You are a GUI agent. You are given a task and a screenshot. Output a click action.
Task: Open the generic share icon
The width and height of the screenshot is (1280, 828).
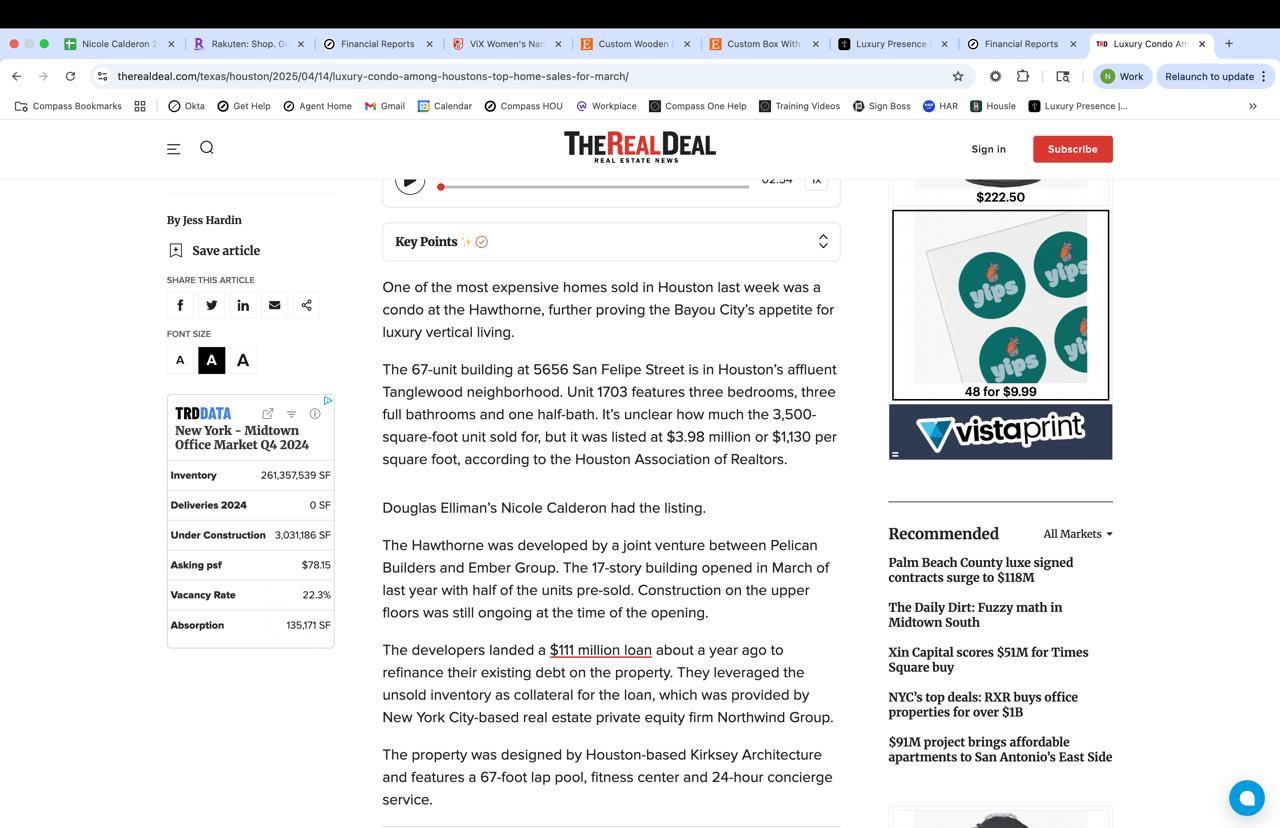click(x=307, y=305)
